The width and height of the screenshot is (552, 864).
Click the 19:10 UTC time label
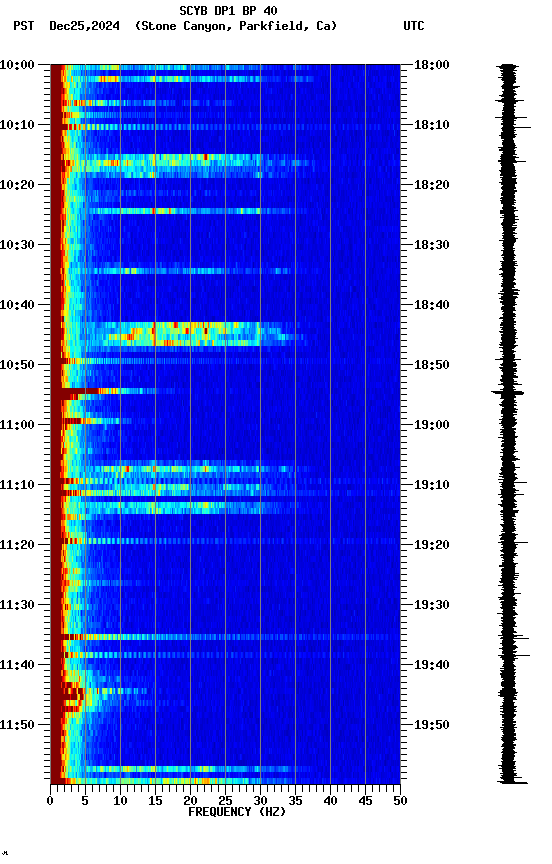[x=432, y=485]
